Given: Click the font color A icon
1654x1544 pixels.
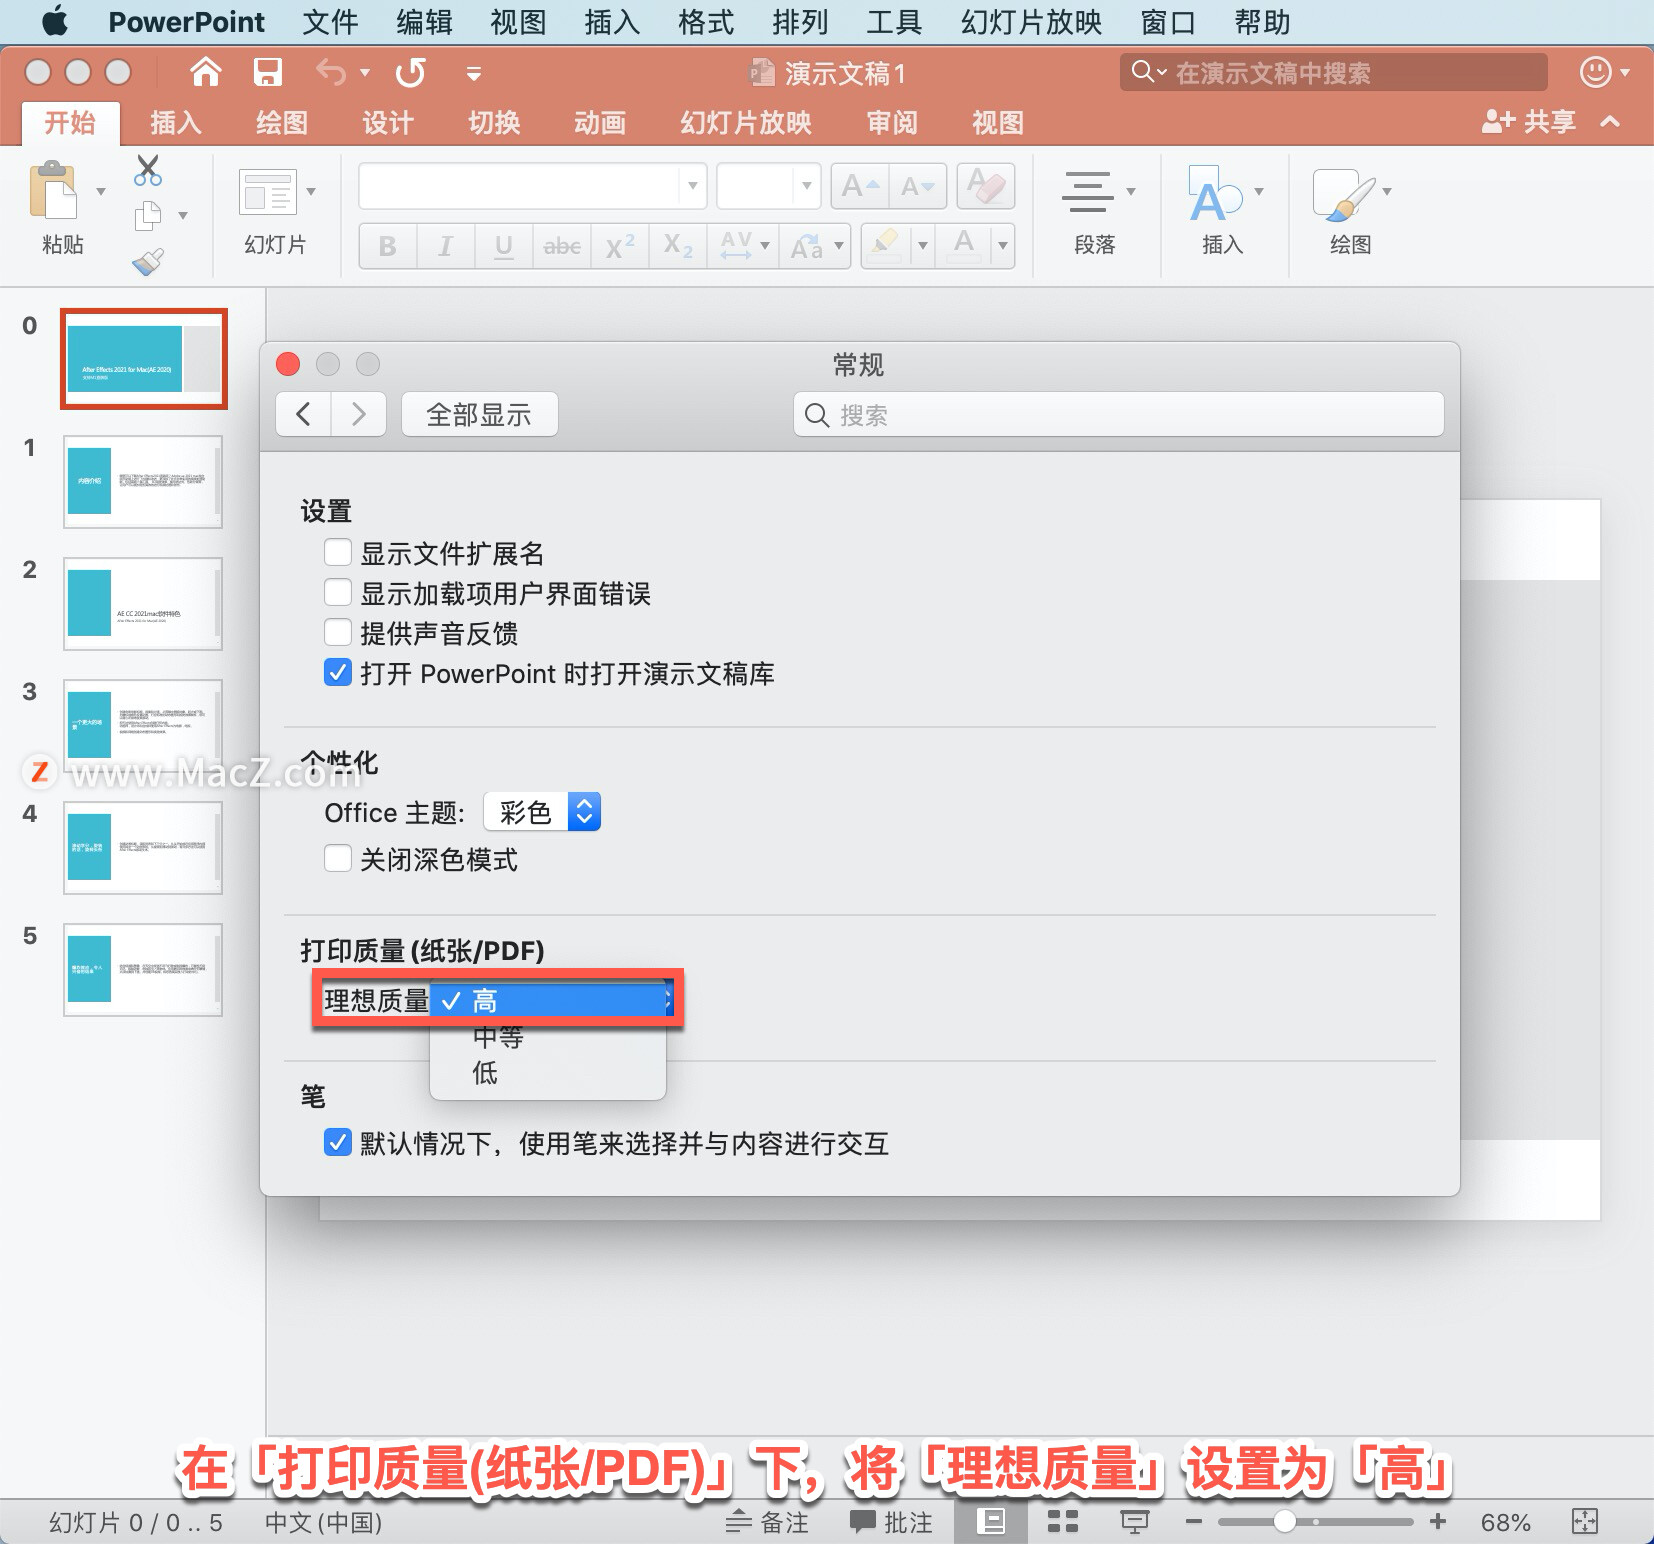Looking at the screenshot, I should (964, 245).
